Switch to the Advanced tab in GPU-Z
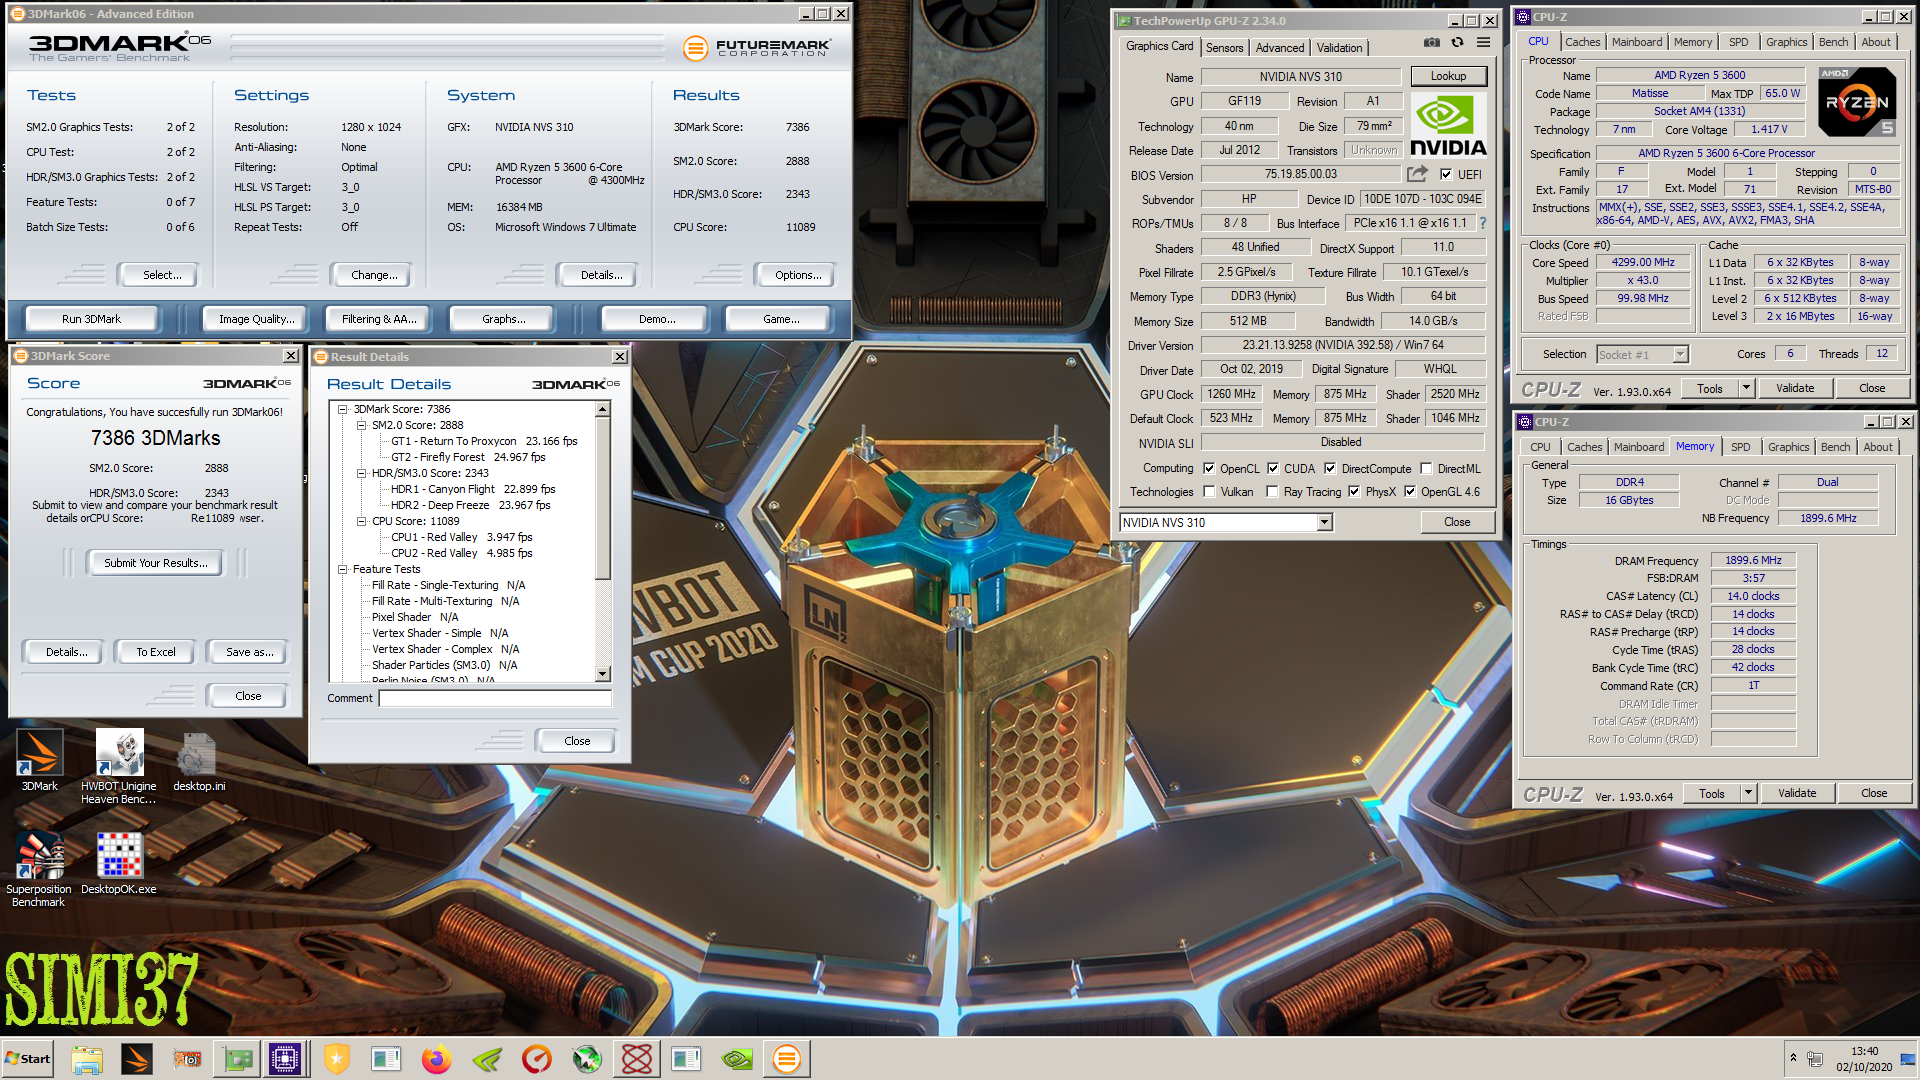 click(1280, 47)
